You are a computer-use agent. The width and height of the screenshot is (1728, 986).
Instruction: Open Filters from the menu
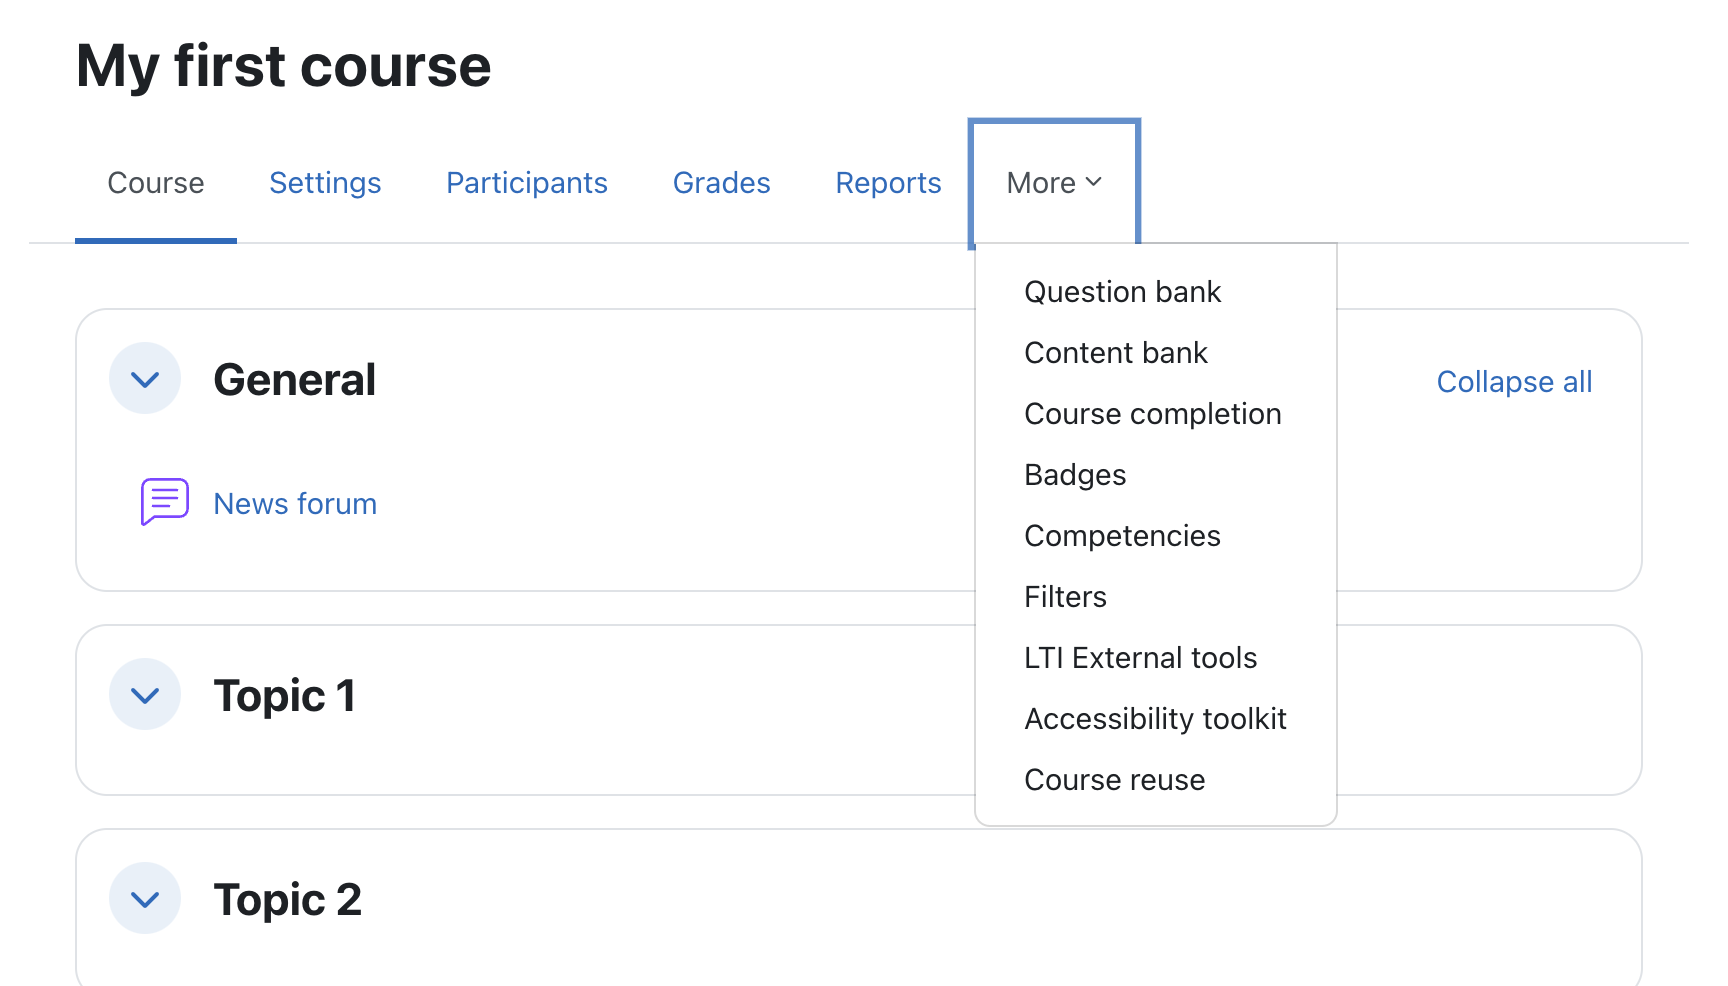click(1065, 597)
